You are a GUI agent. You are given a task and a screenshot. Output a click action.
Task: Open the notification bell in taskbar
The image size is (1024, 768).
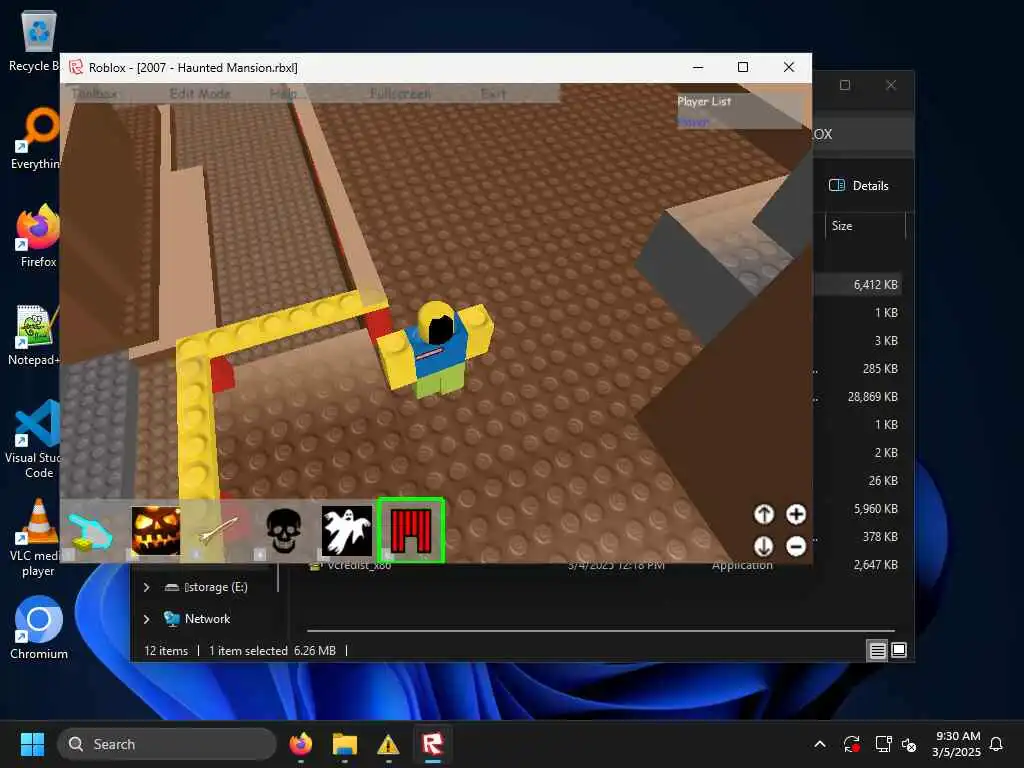coord(996,744)
